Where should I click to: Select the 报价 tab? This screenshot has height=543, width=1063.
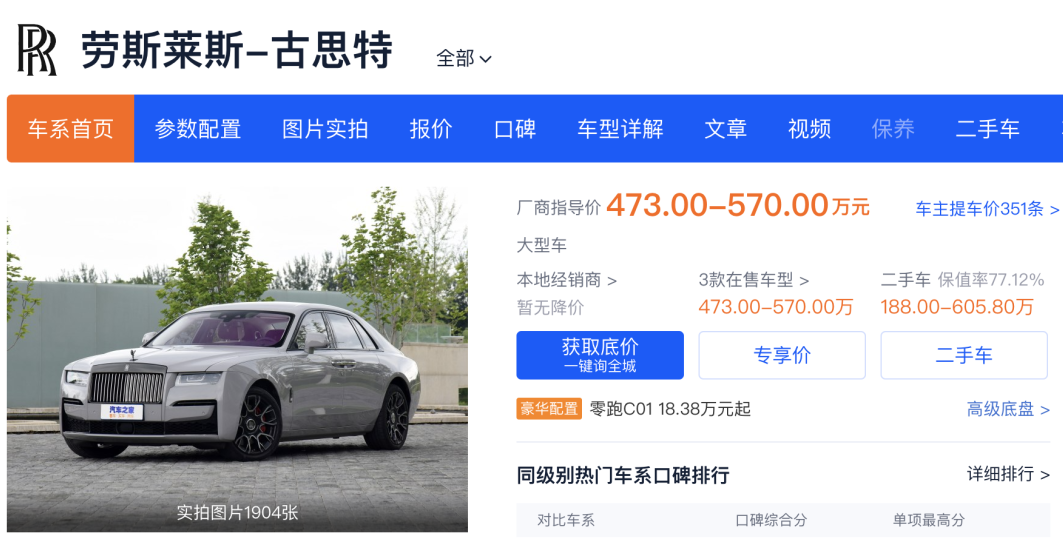click(x=431, y=129)
